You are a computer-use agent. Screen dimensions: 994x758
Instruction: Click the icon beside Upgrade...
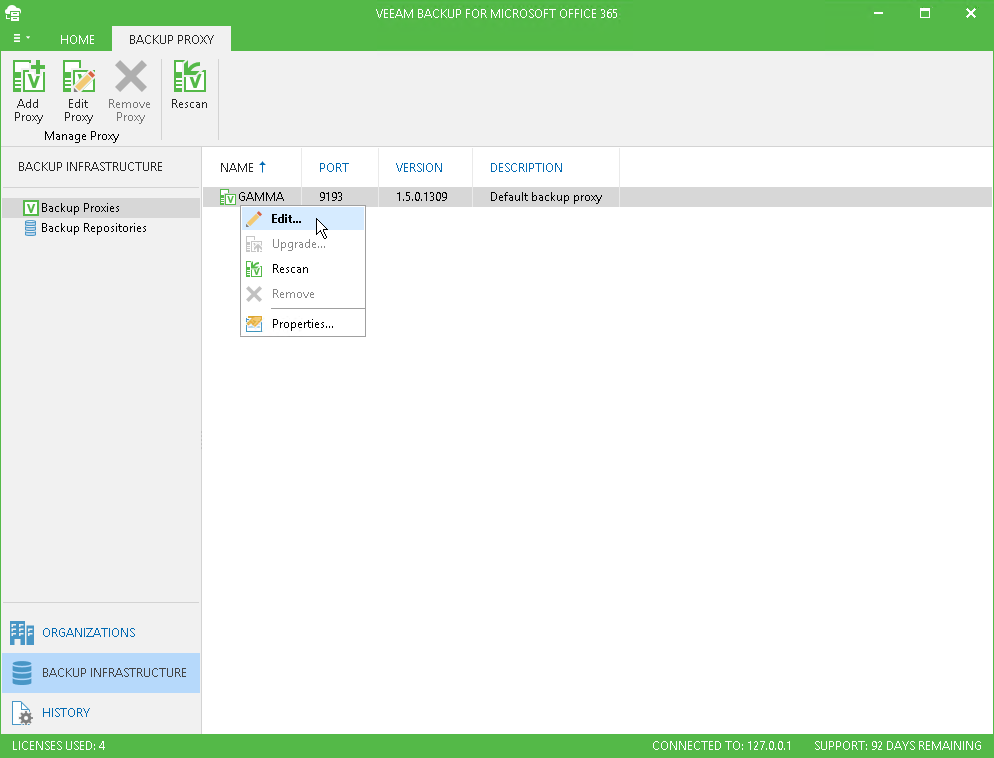(254, 244)
